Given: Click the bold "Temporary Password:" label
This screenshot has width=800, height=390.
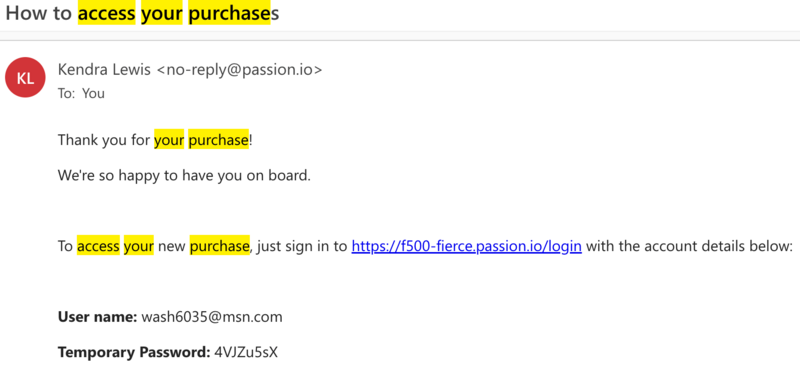Looking at the screenshot, I should 134,352.
